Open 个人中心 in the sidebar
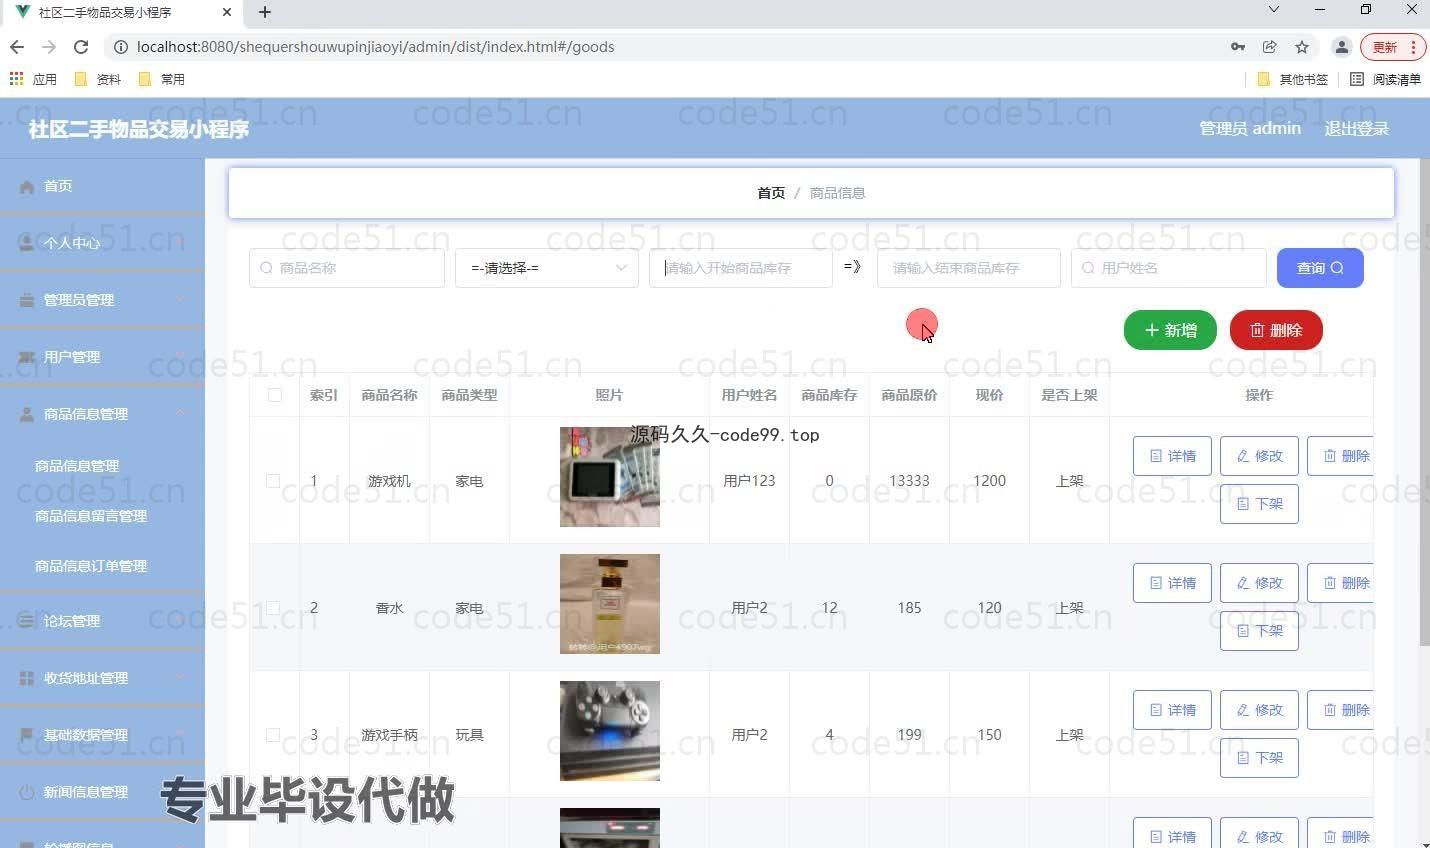 click(x=102, y=243)
